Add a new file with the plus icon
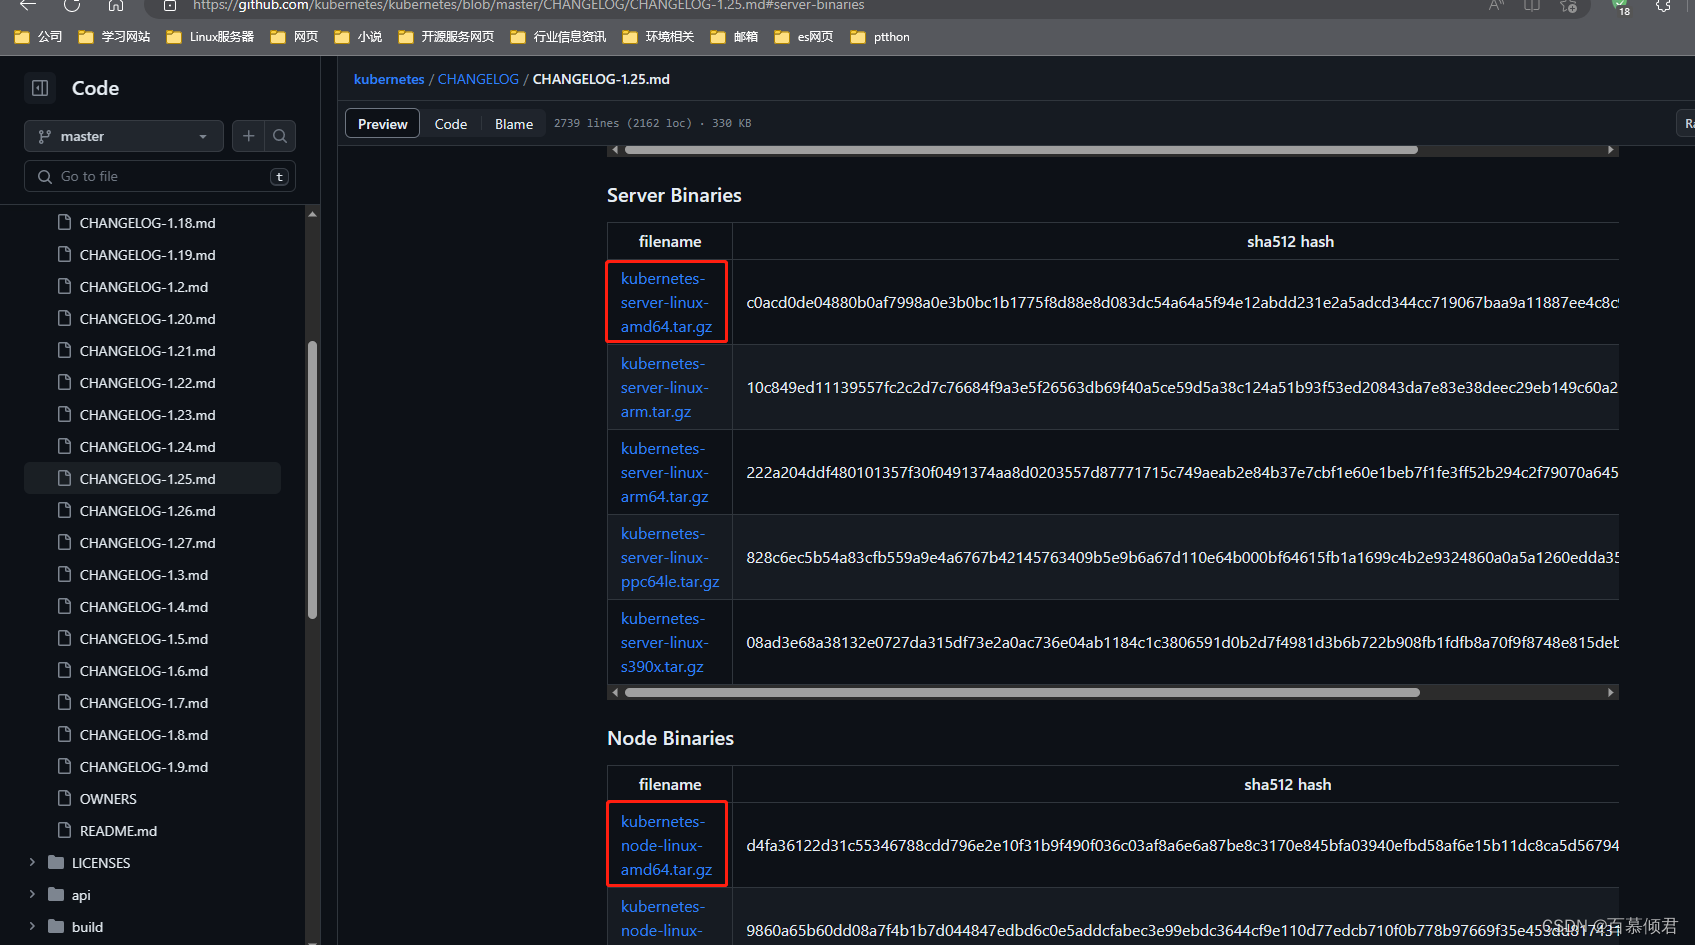Viewport: 1695px width, 945px height. coord(249,136)
